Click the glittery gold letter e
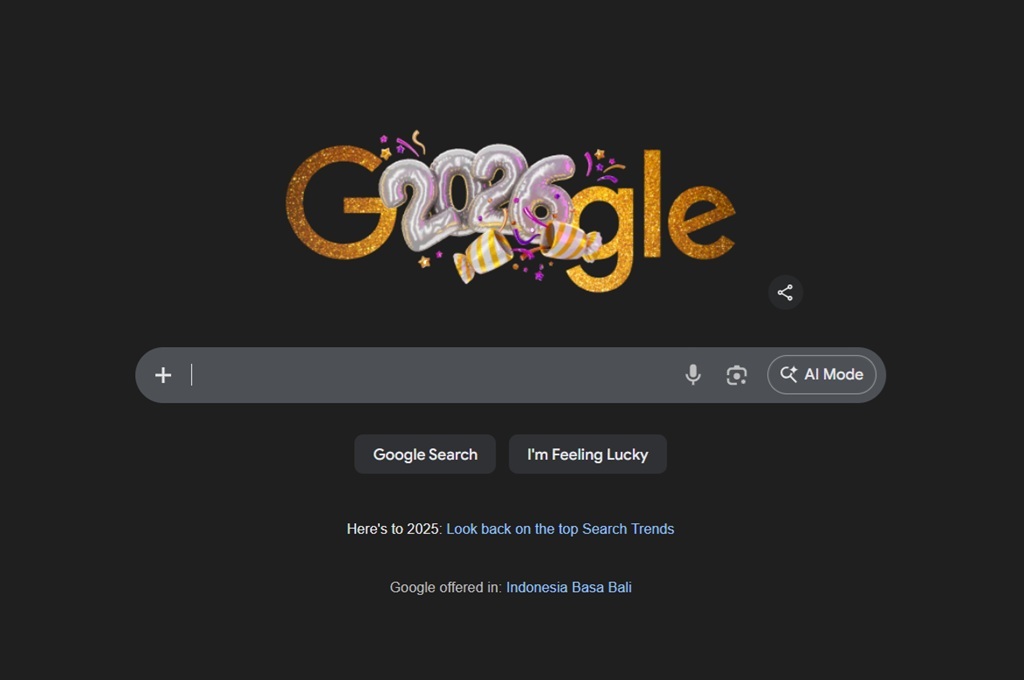 point(700,223)
